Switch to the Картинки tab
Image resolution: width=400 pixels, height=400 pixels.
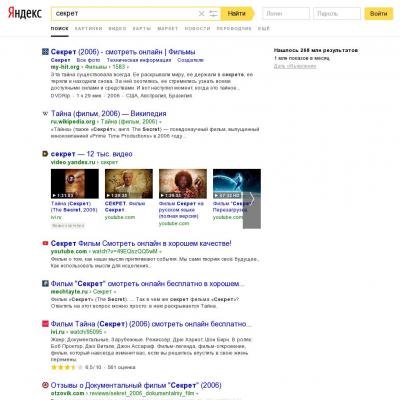point(89,29)
